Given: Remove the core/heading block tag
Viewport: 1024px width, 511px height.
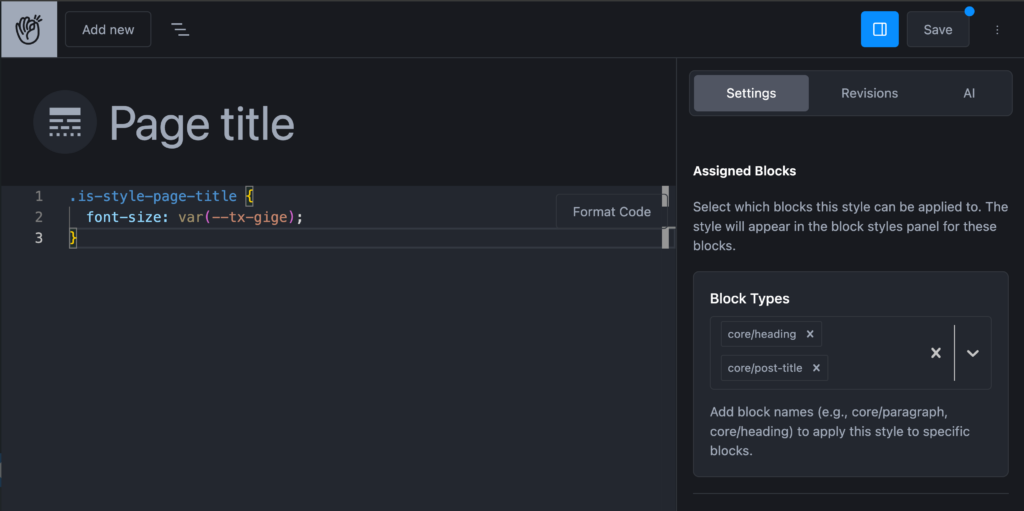Looking at the screenshot, I should click(810, 334).
